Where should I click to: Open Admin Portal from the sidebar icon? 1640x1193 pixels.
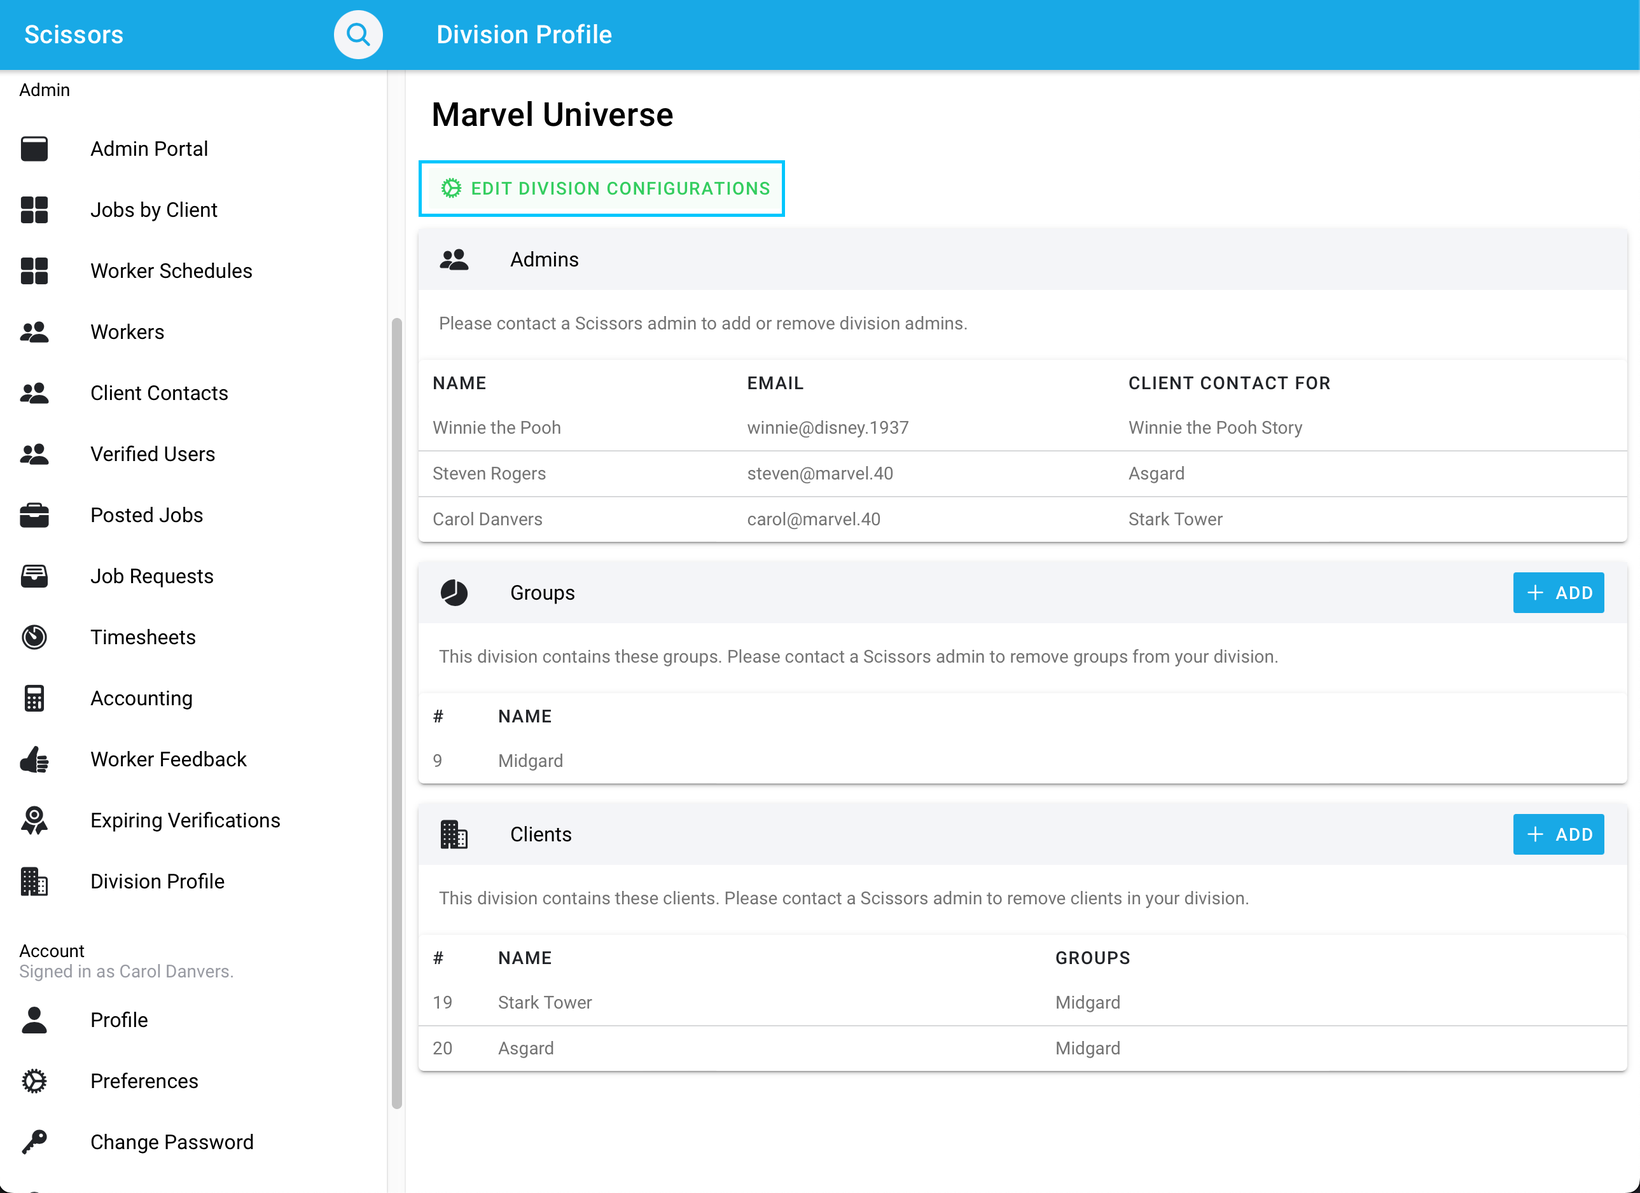point(34,149)
